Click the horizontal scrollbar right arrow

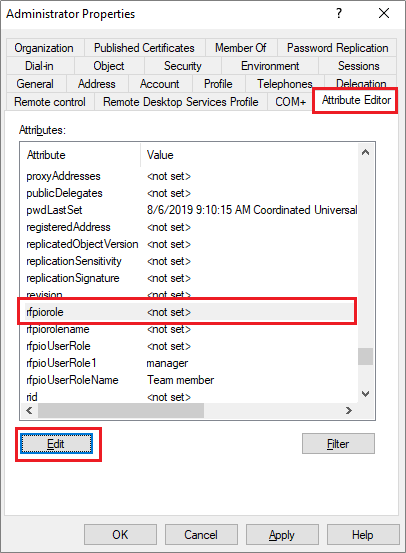(349, 411)
